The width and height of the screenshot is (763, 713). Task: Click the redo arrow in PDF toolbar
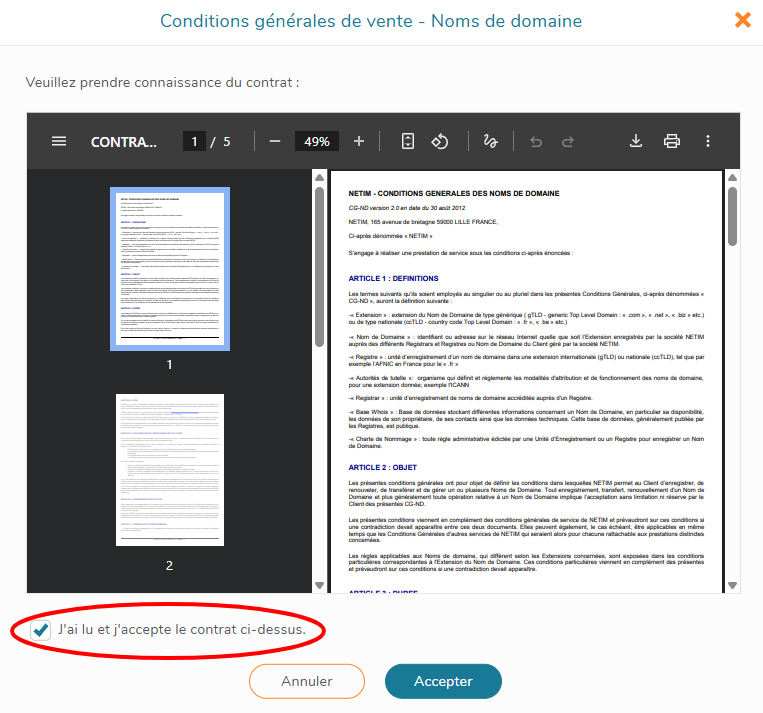(568, 141)
